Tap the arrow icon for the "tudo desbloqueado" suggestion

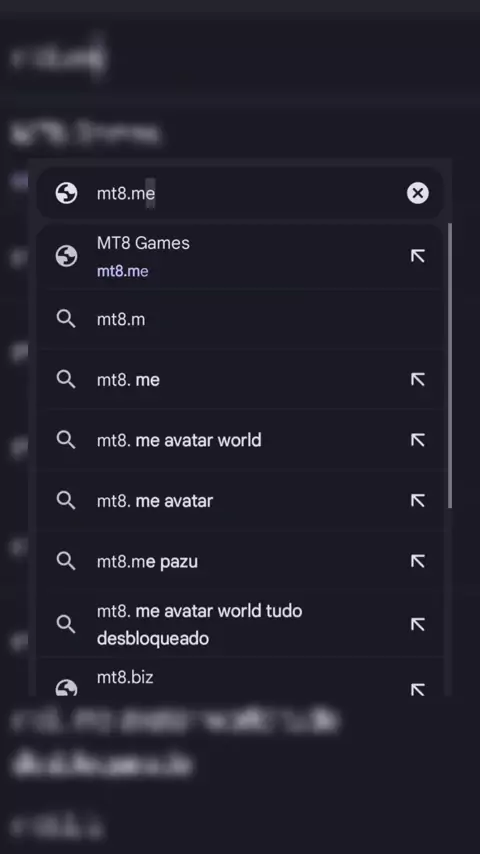[x=417, y=624]
